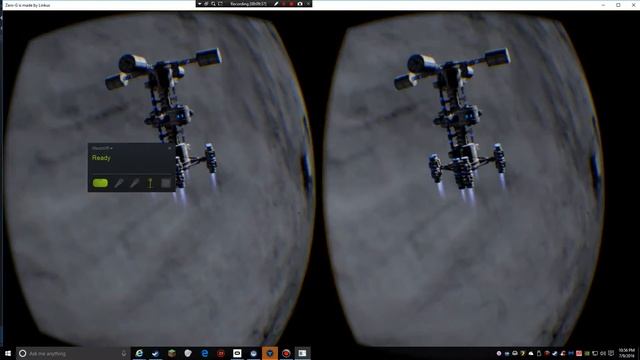
Task: Click the Steam system tray icon
Action: click(x=555, y=353)
